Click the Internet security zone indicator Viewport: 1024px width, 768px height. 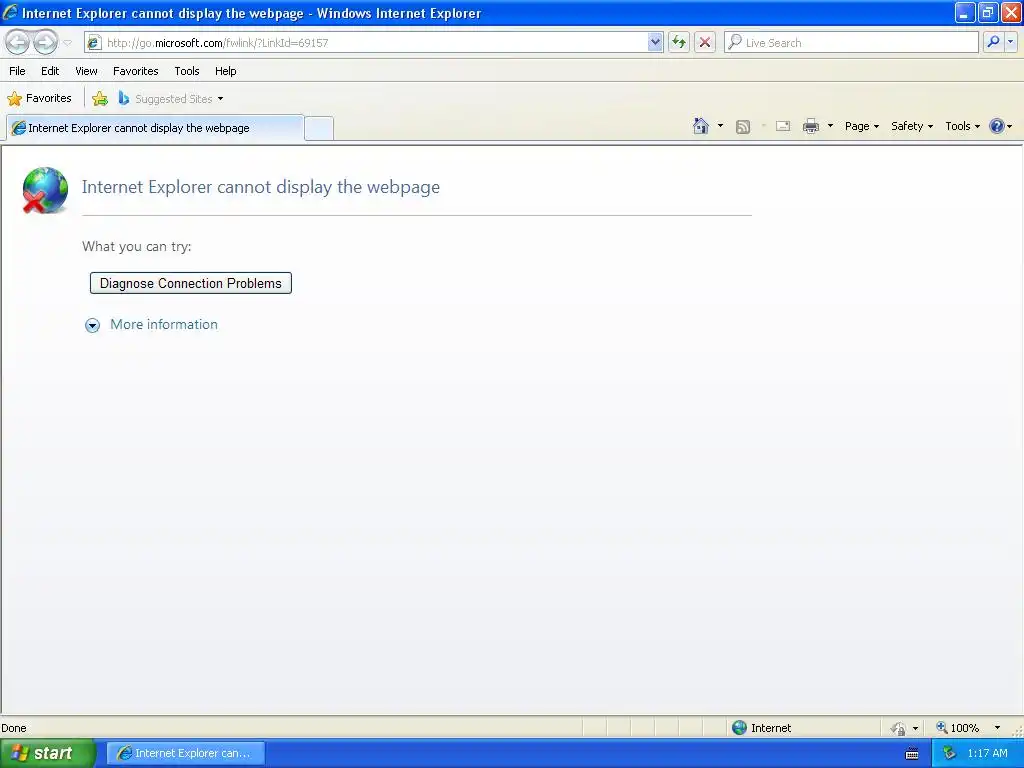click(x=761, y=728)
